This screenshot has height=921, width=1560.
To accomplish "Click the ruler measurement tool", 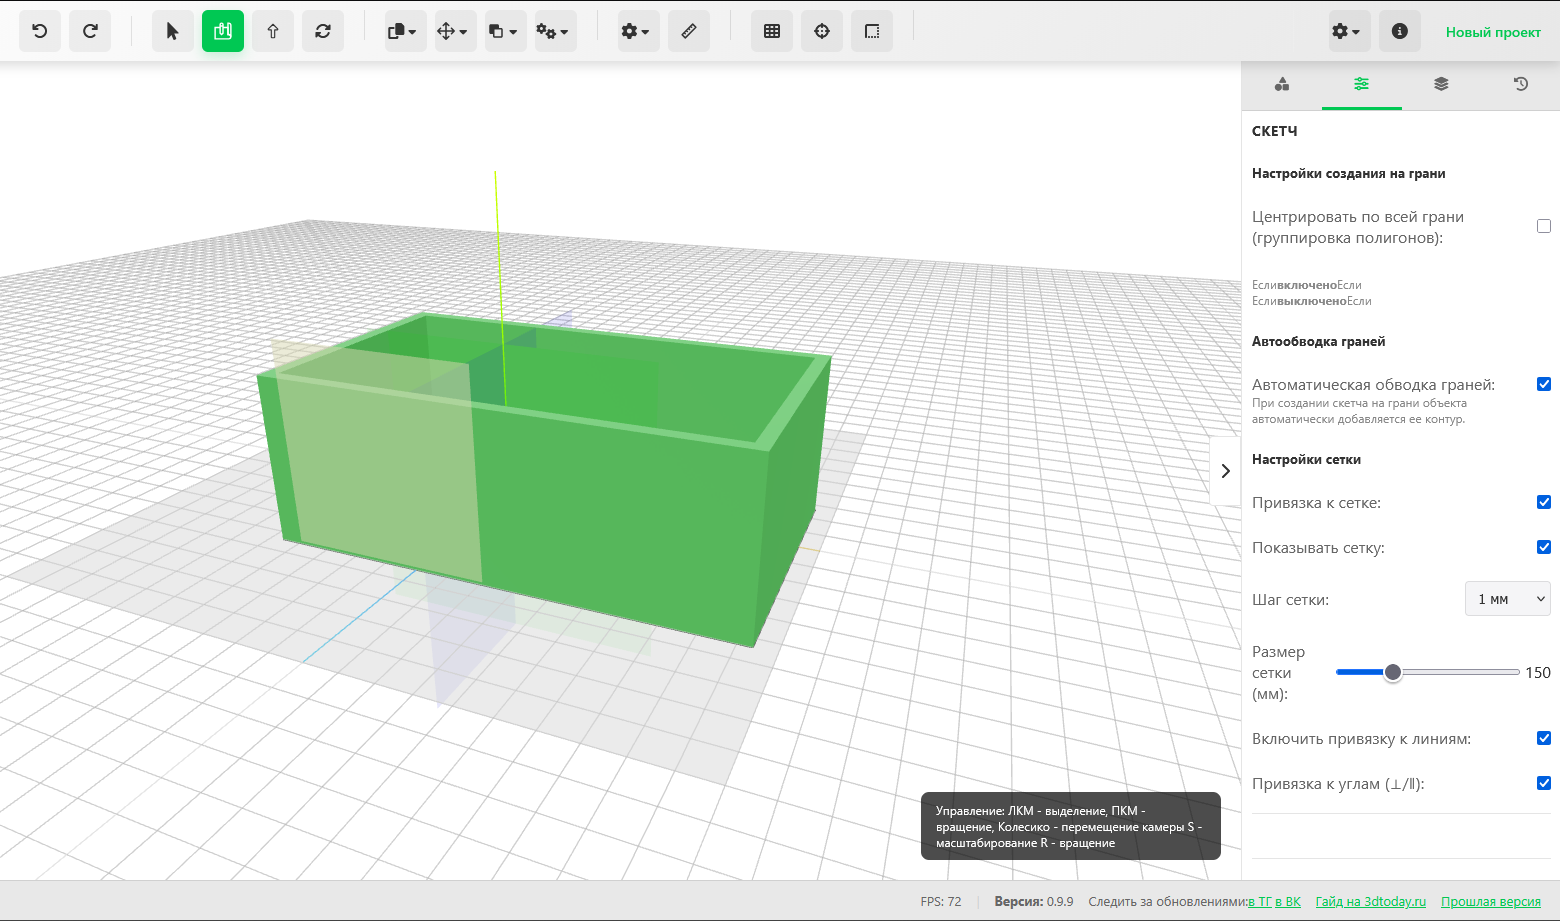I will tap(689, 31).
